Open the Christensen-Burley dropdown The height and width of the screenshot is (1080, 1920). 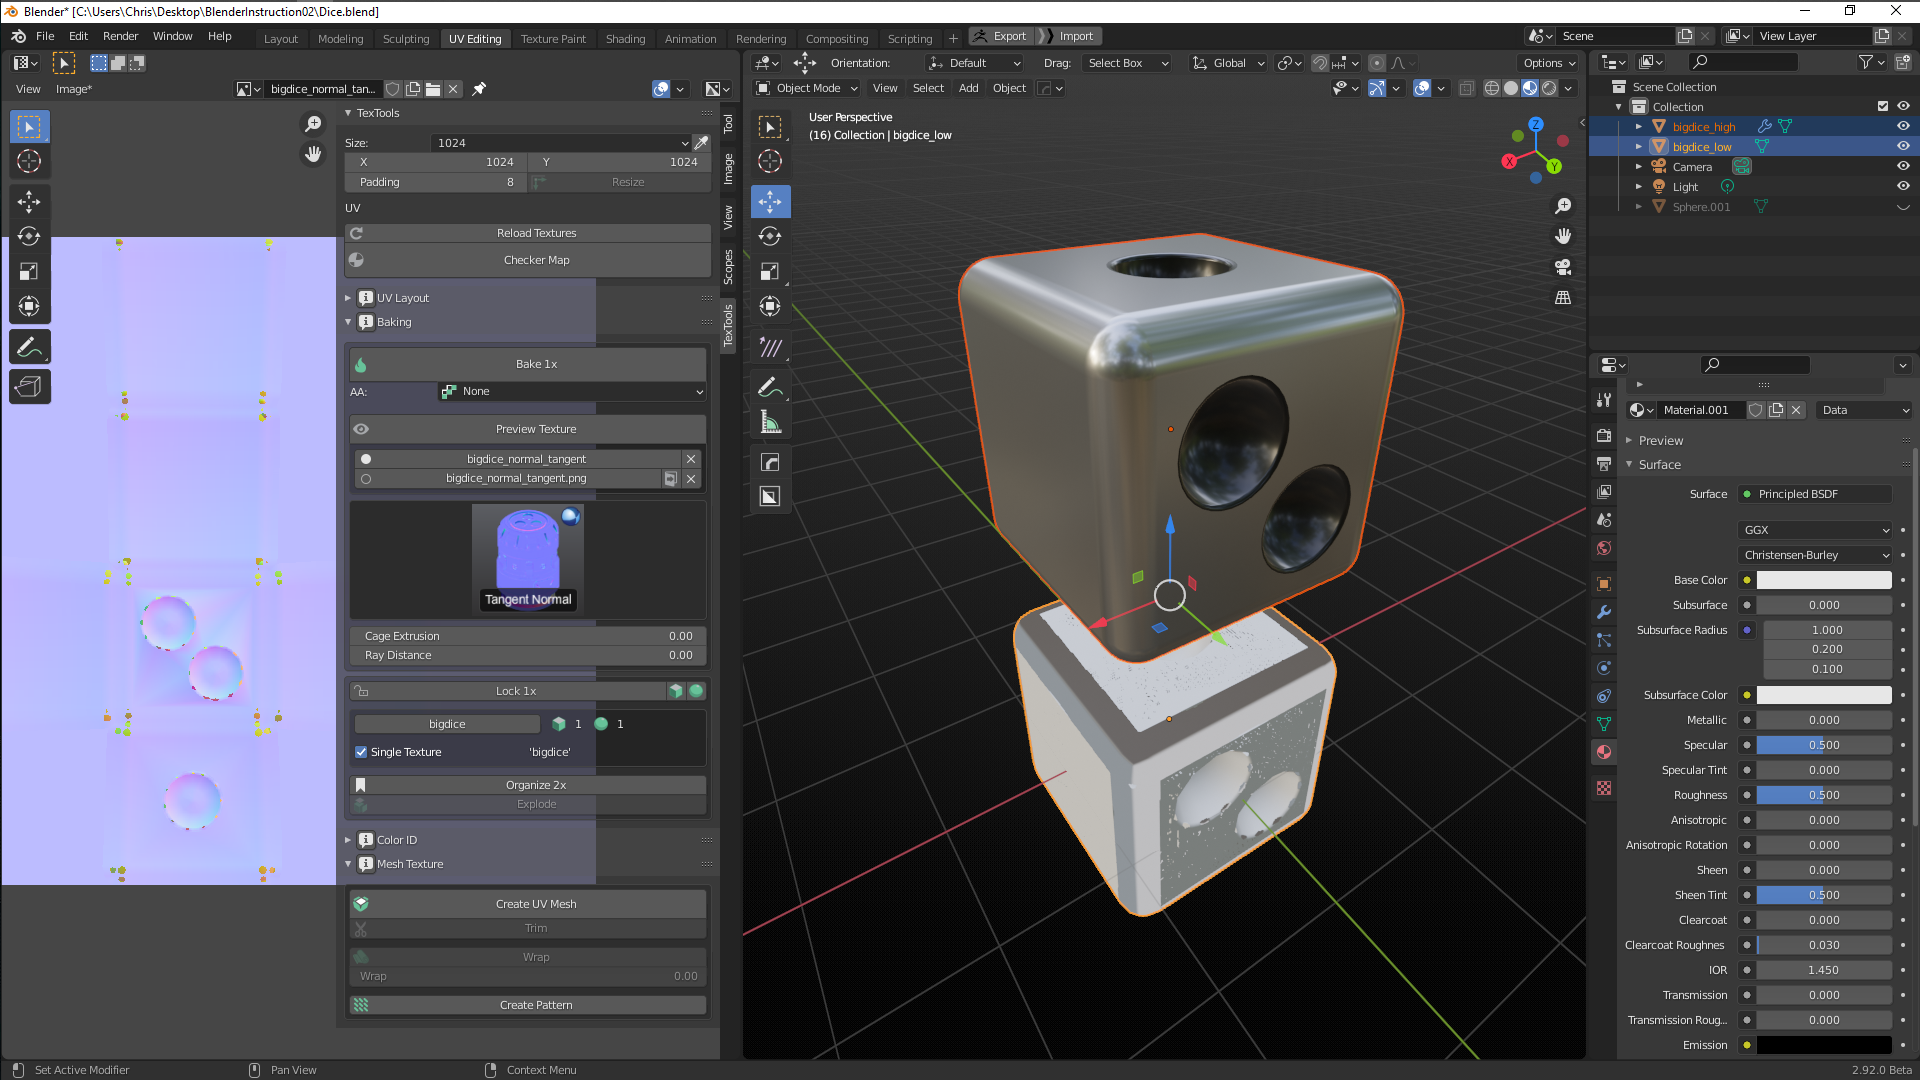point(1816,555)
